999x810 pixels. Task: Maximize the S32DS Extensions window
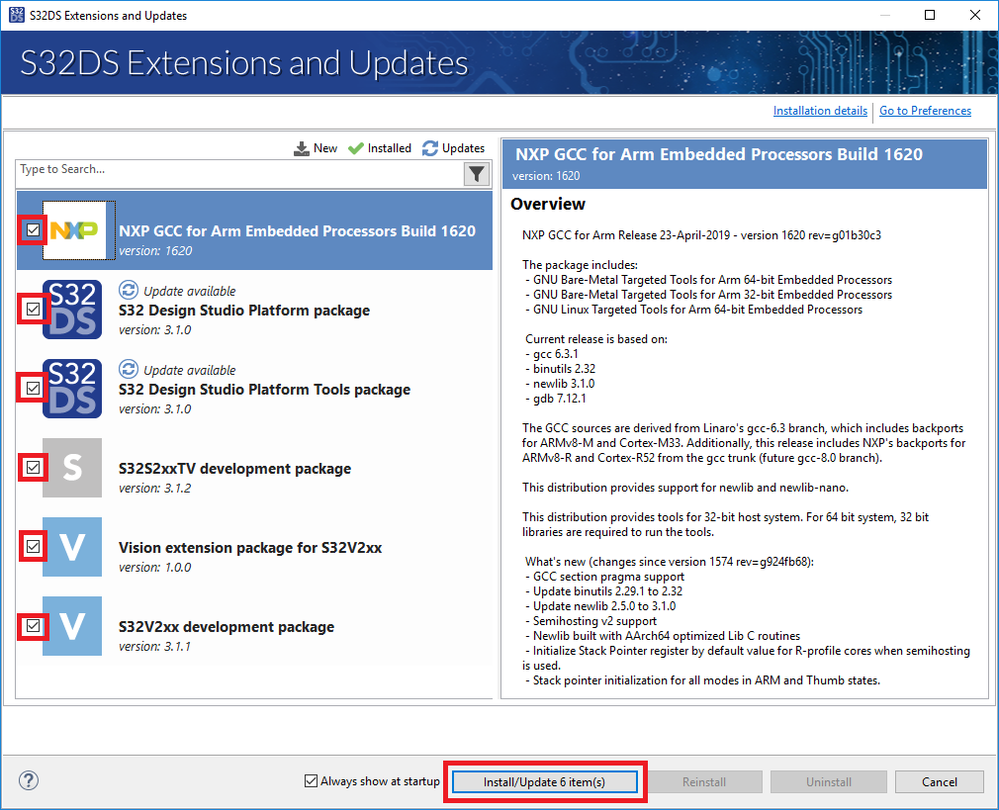[930, 15]
